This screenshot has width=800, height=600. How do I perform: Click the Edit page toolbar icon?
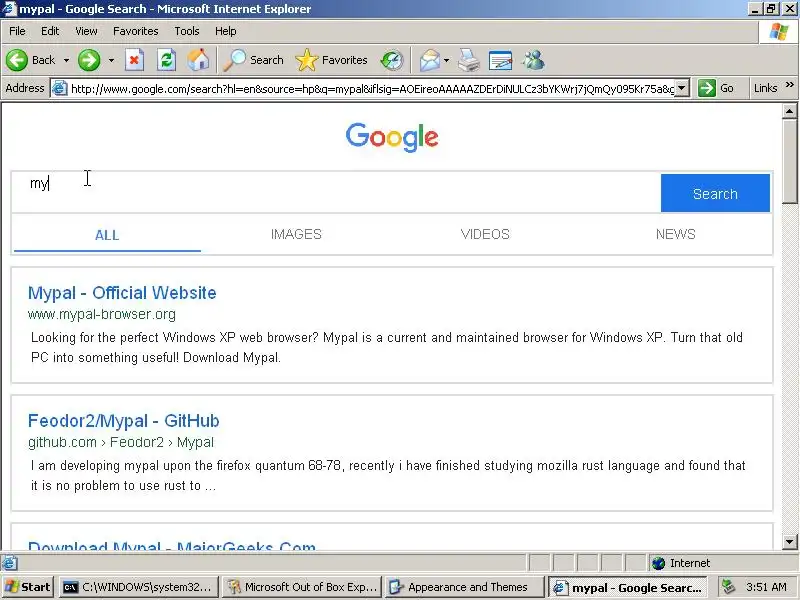501,60
